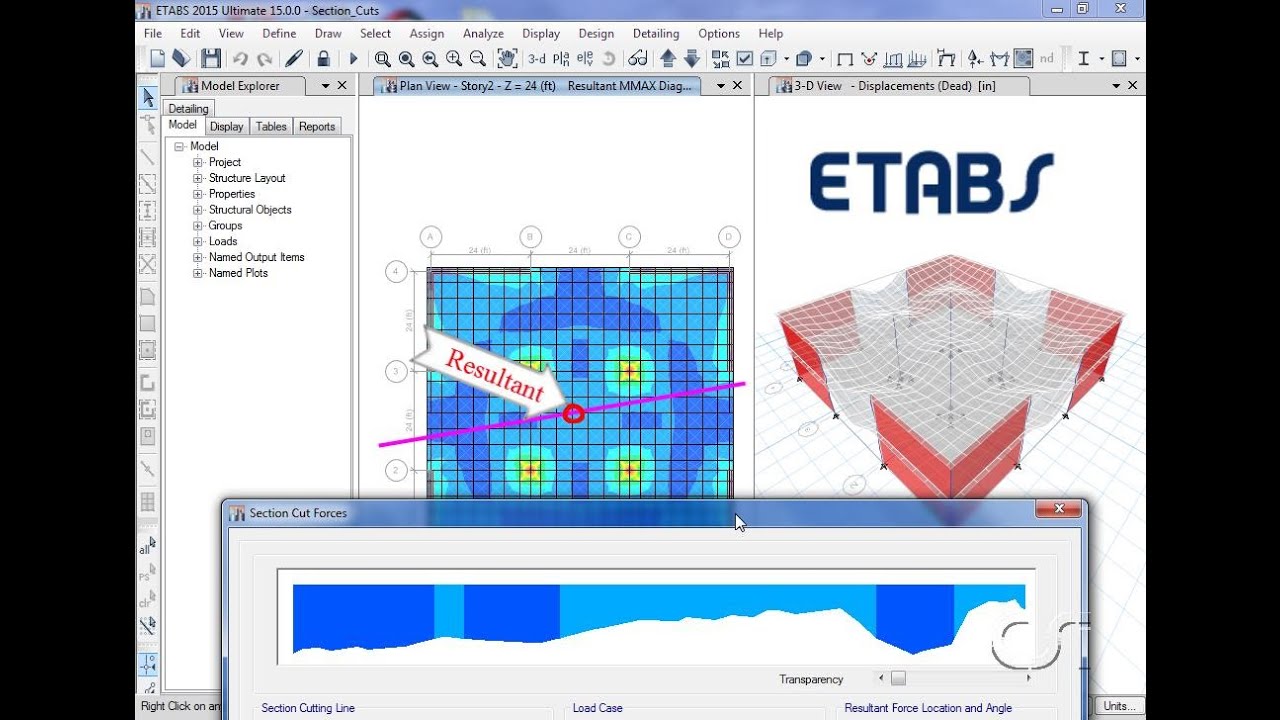Image resolution: width=1280 pixels, height=720 pixels.
Task: Click grid bubble C in plan view
Action: click(629, 237)
